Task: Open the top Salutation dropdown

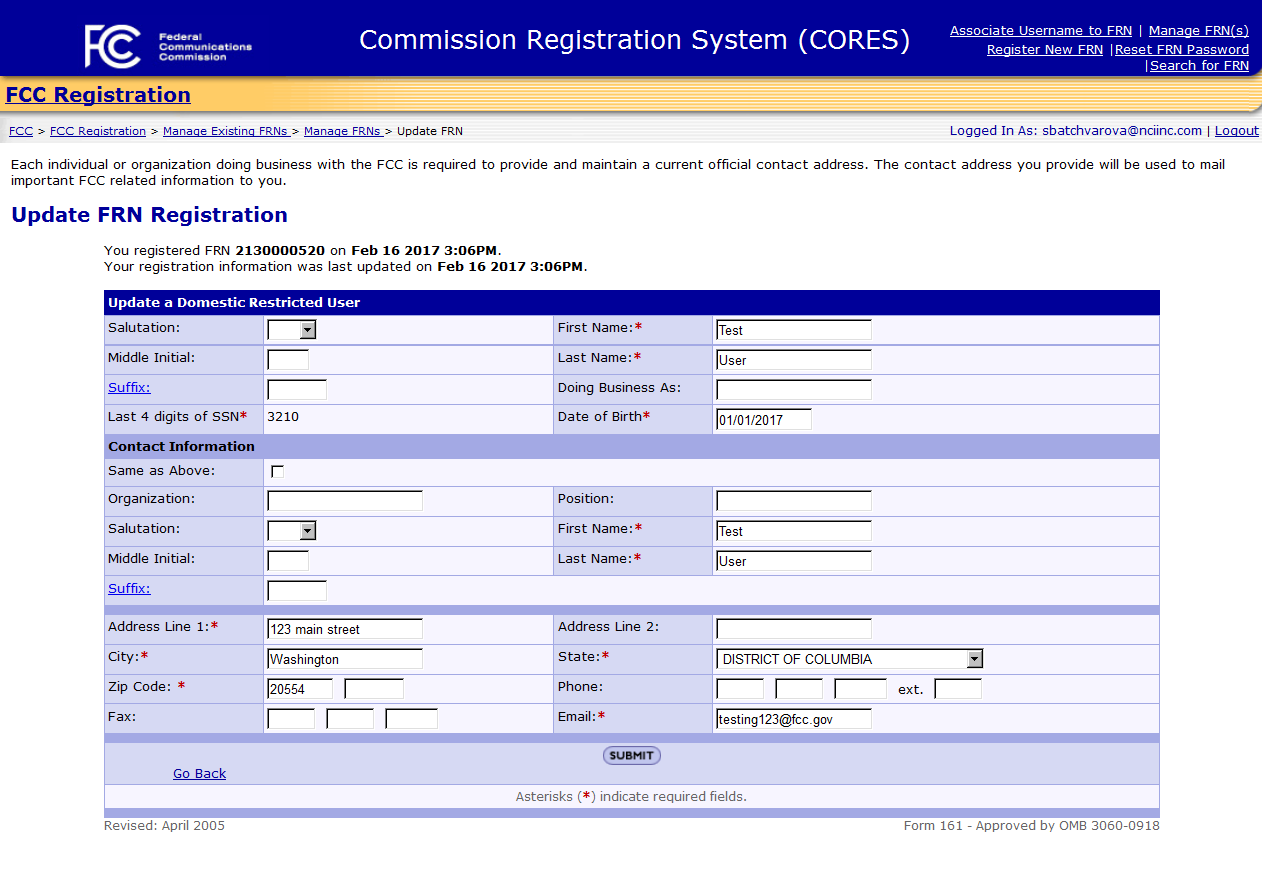Action: point(291,330)
